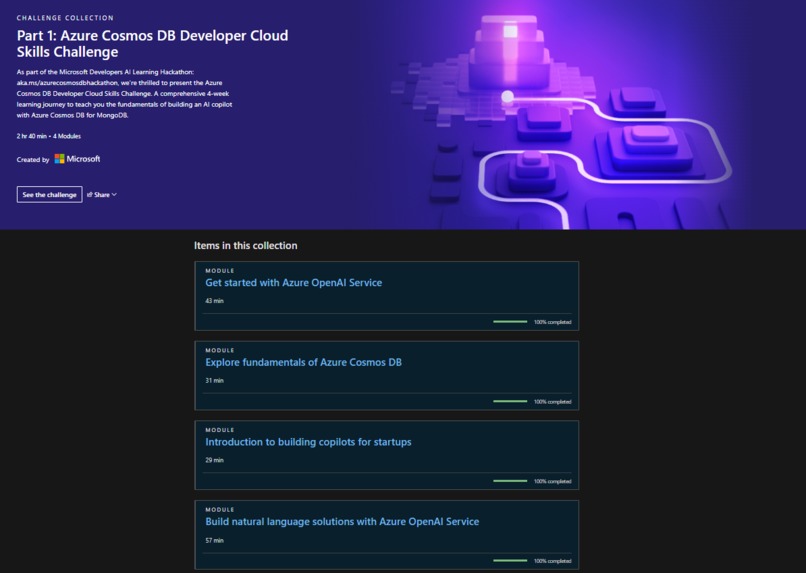Screen dimensions: 806x573
Task: Click the "Created by" label
Action: click(32, 160)
